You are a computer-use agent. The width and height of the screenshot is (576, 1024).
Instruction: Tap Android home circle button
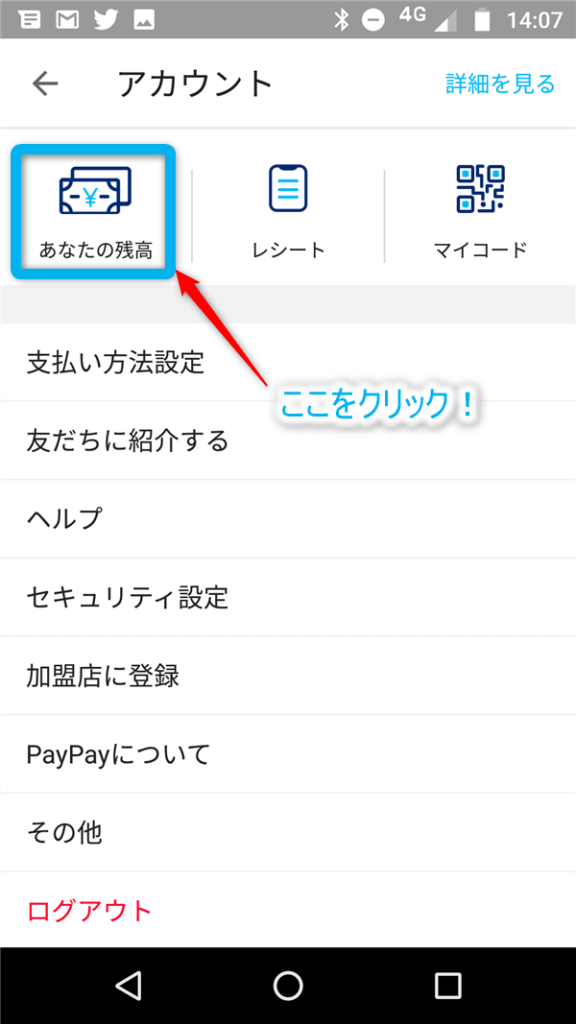pyautogui.click(x=288, y=985)
